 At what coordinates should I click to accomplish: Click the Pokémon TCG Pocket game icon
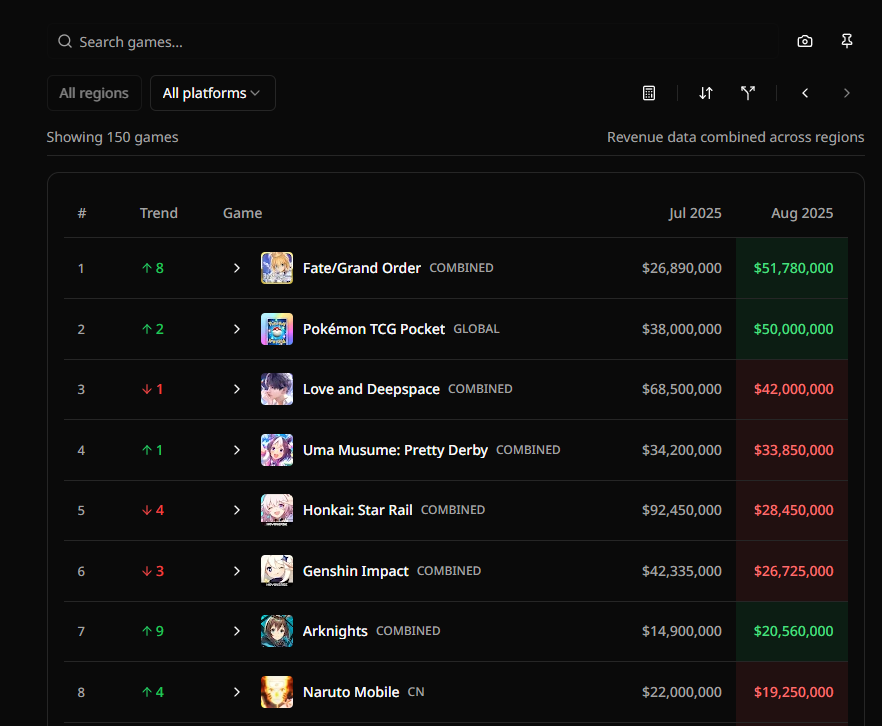(277, 329)
